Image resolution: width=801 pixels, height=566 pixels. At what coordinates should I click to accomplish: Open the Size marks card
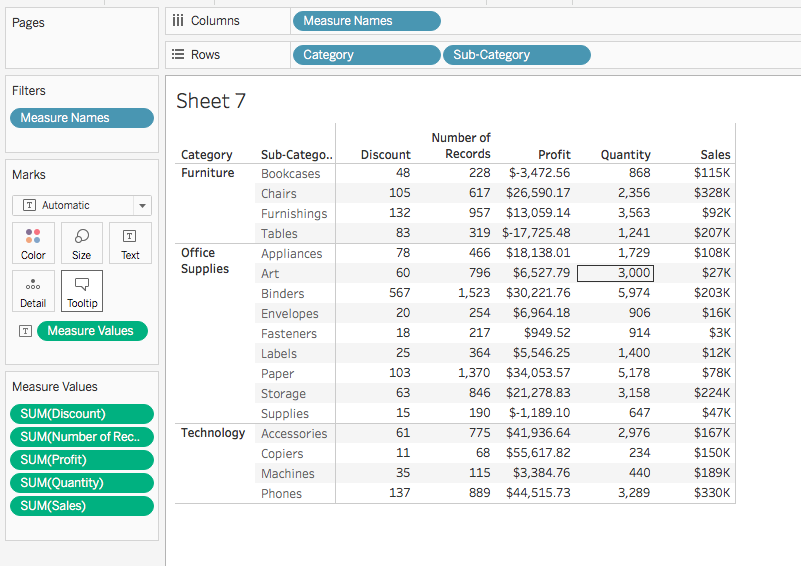[x=82, y=244]
